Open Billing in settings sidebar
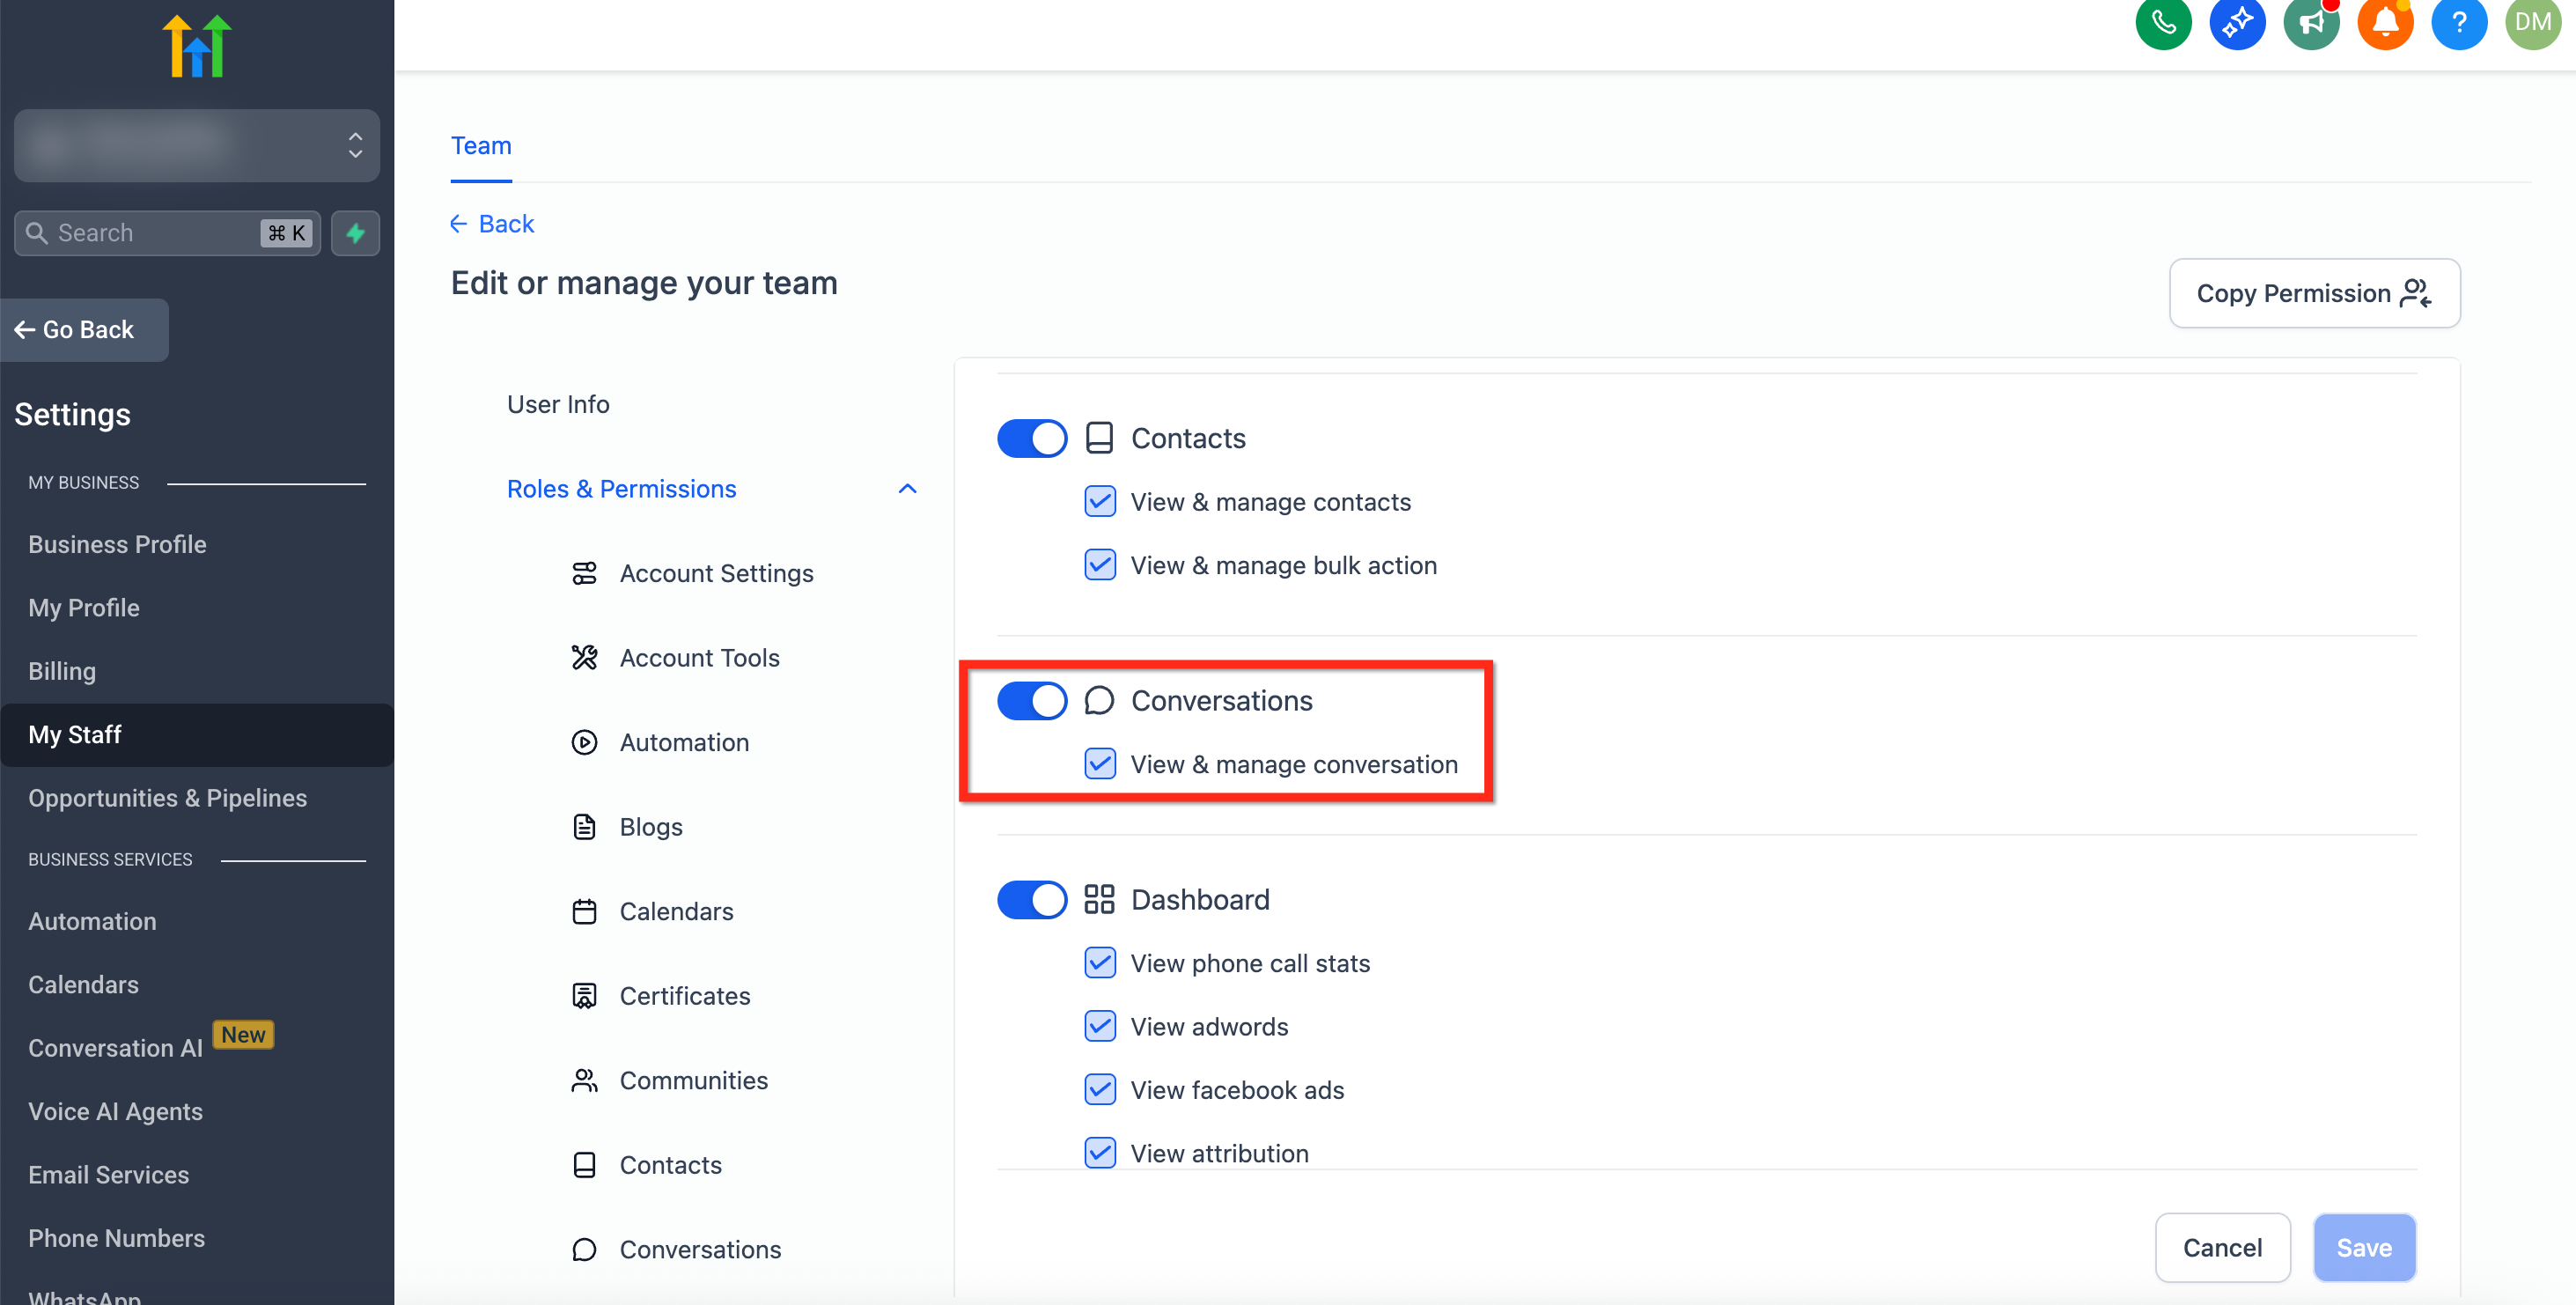This screenshot has height=1305, width=2576. (62, 671)
